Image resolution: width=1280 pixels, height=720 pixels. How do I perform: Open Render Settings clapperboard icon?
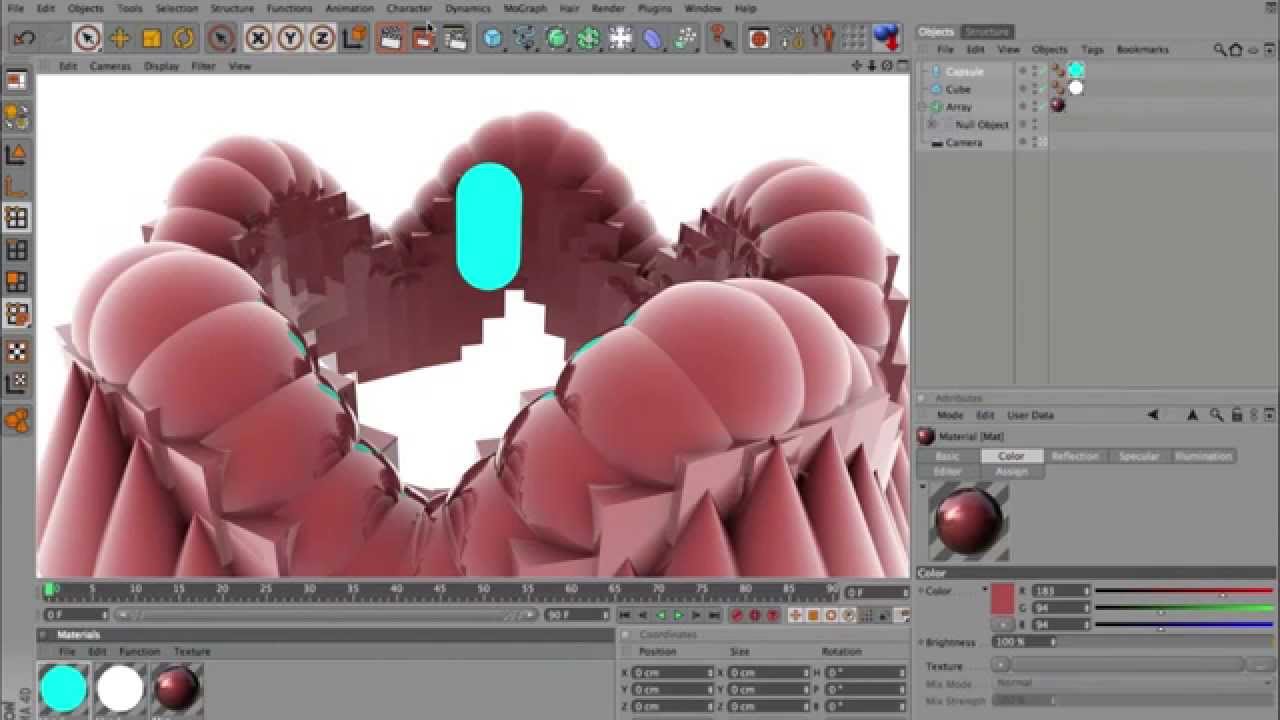coord(455,39)
